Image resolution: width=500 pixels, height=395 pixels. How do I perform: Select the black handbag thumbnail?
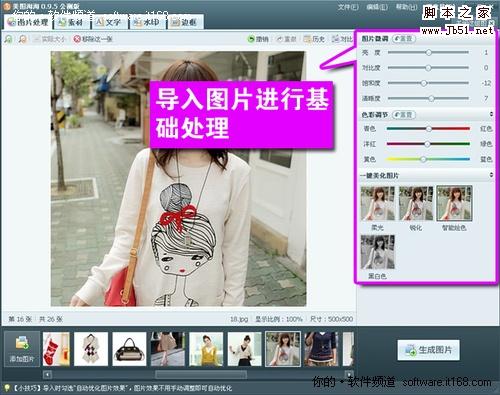point(129,349)
